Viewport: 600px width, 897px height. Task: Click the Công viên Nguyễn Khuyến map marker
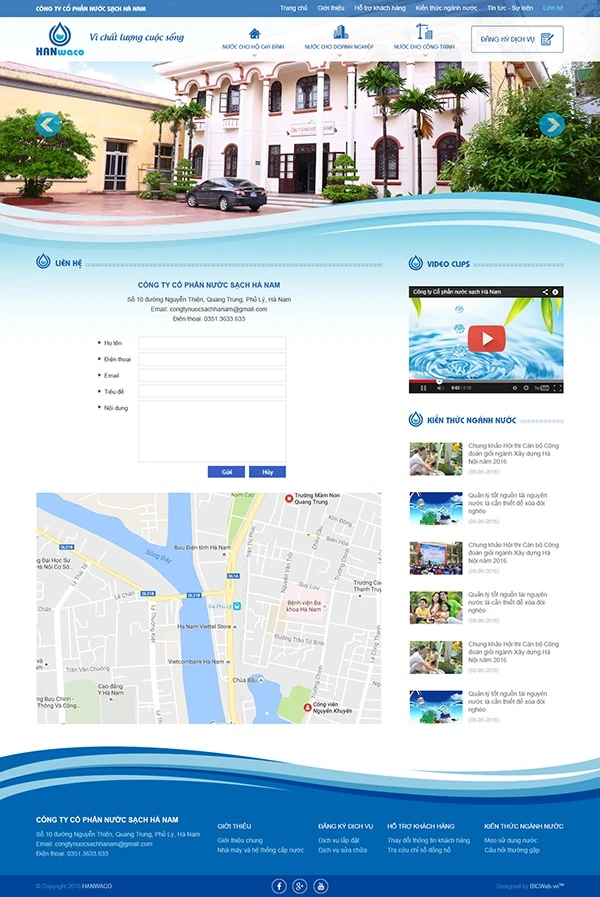click(x=307, y=708)
